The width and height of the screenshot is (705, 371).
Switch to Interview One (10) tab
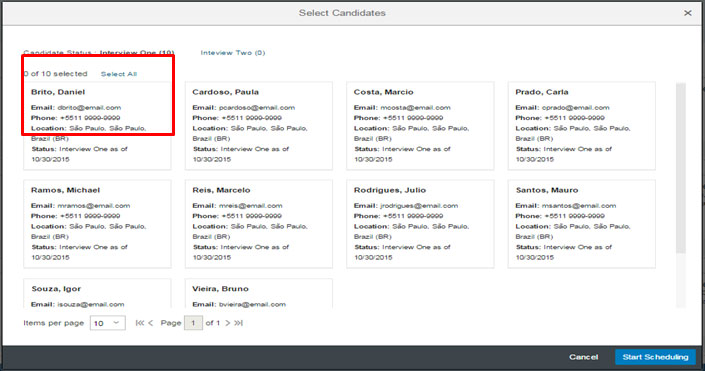(x=137, y=53)
